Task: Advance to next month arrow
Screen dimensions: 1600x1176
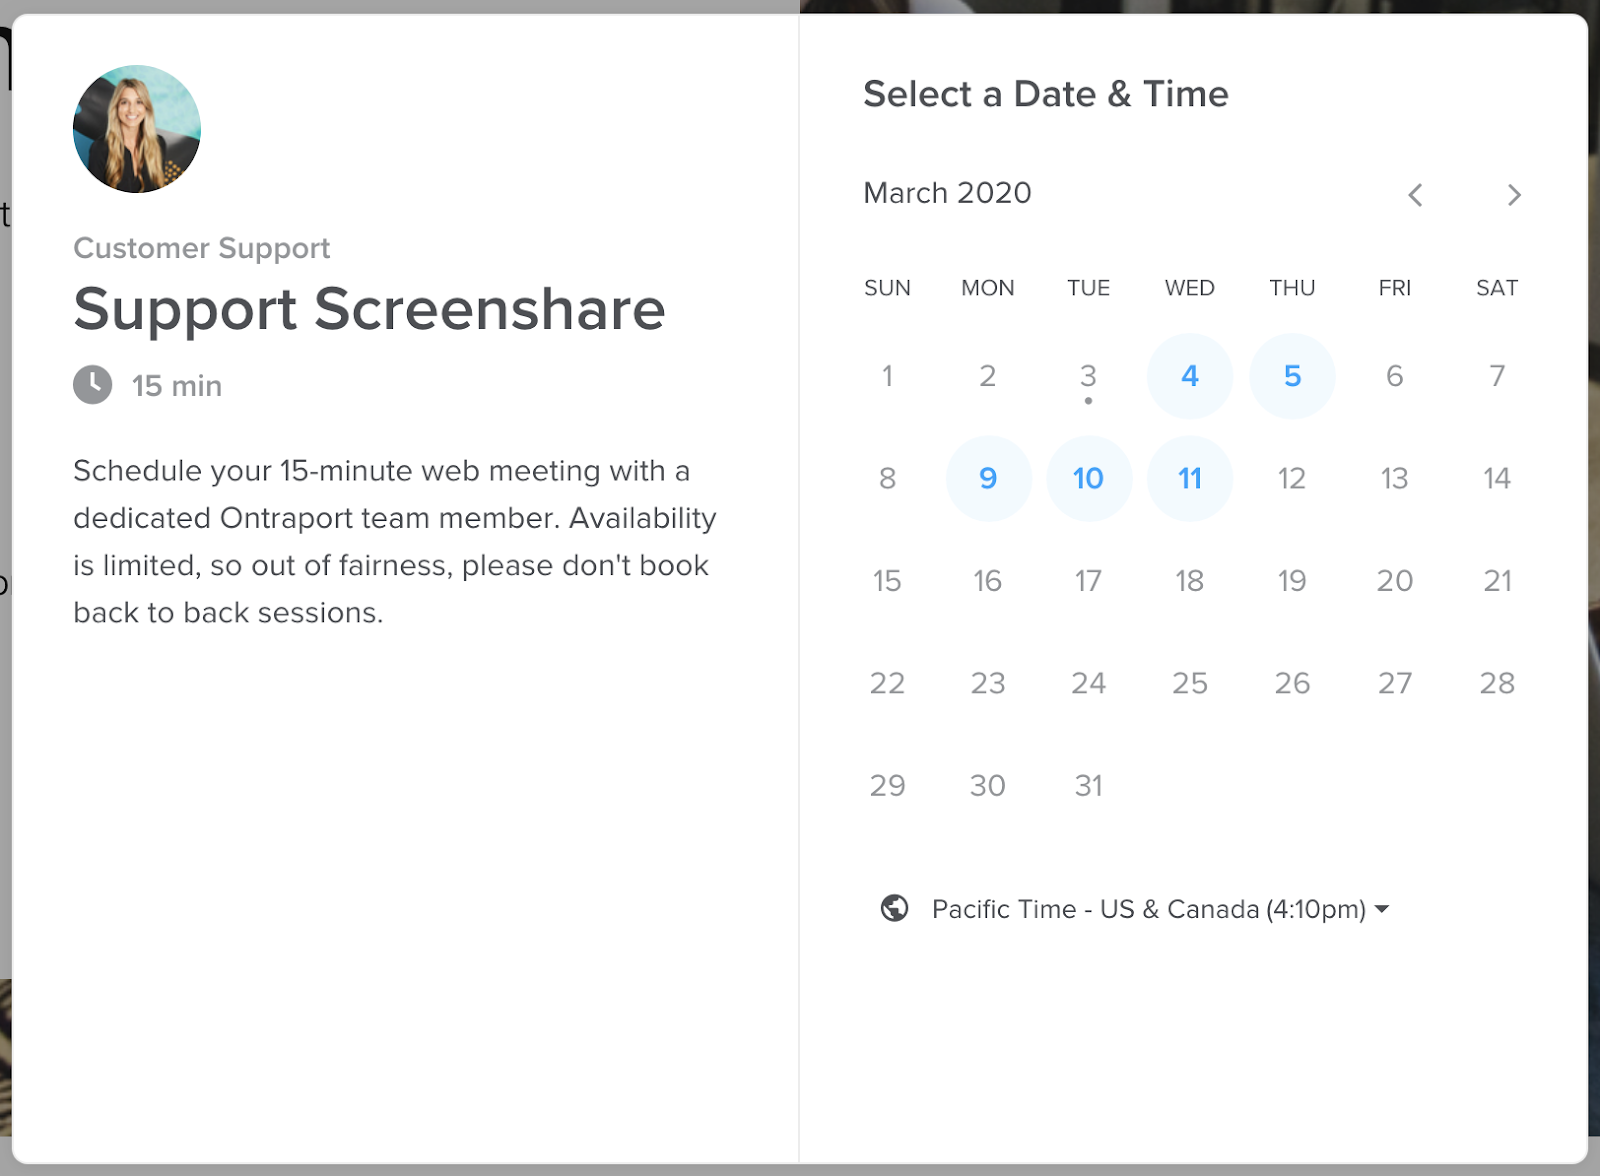Action: point(1514,195)
